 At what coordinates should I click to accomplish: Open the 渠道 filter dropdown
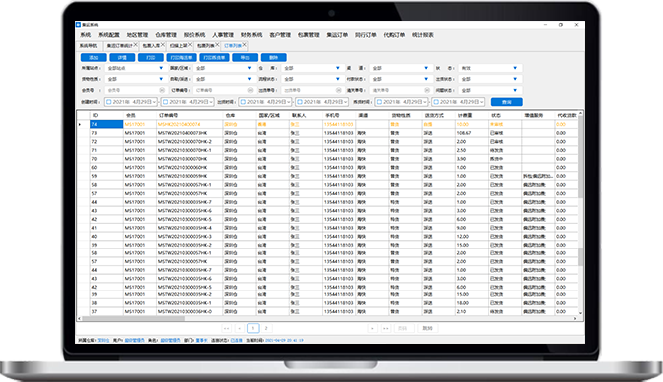coord(400,68)
